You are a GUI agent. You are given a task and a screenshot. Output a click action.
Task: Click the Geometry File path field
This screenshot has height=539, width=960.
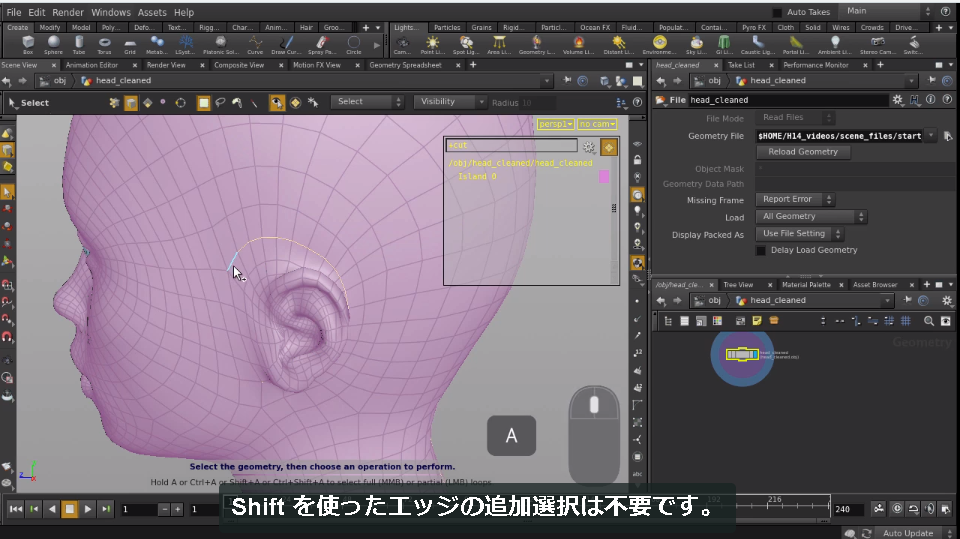[x=839, y=136]
